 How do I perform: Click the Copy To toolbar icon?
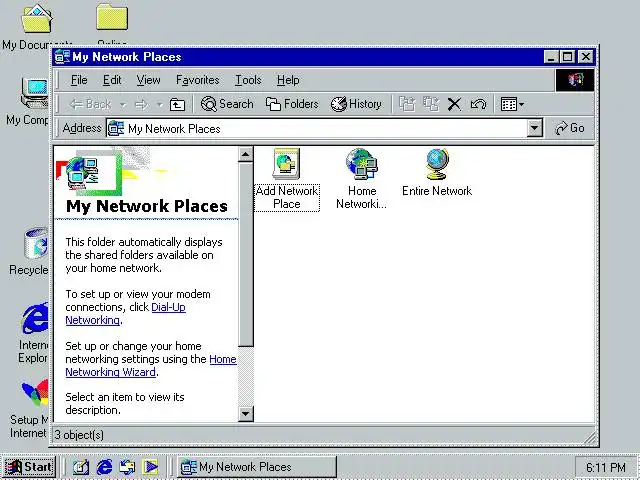click(431, 104)
